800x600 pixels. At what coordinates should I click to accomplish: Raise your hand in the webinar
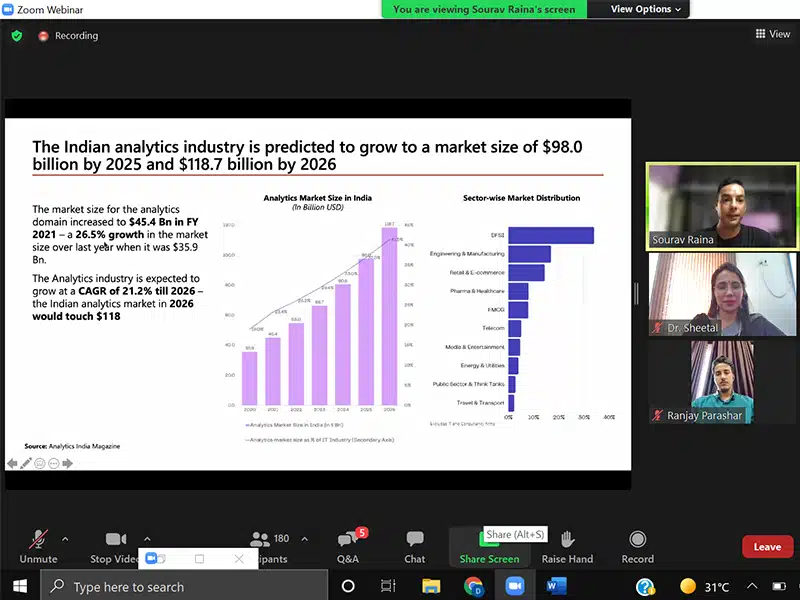click(567, 540)
